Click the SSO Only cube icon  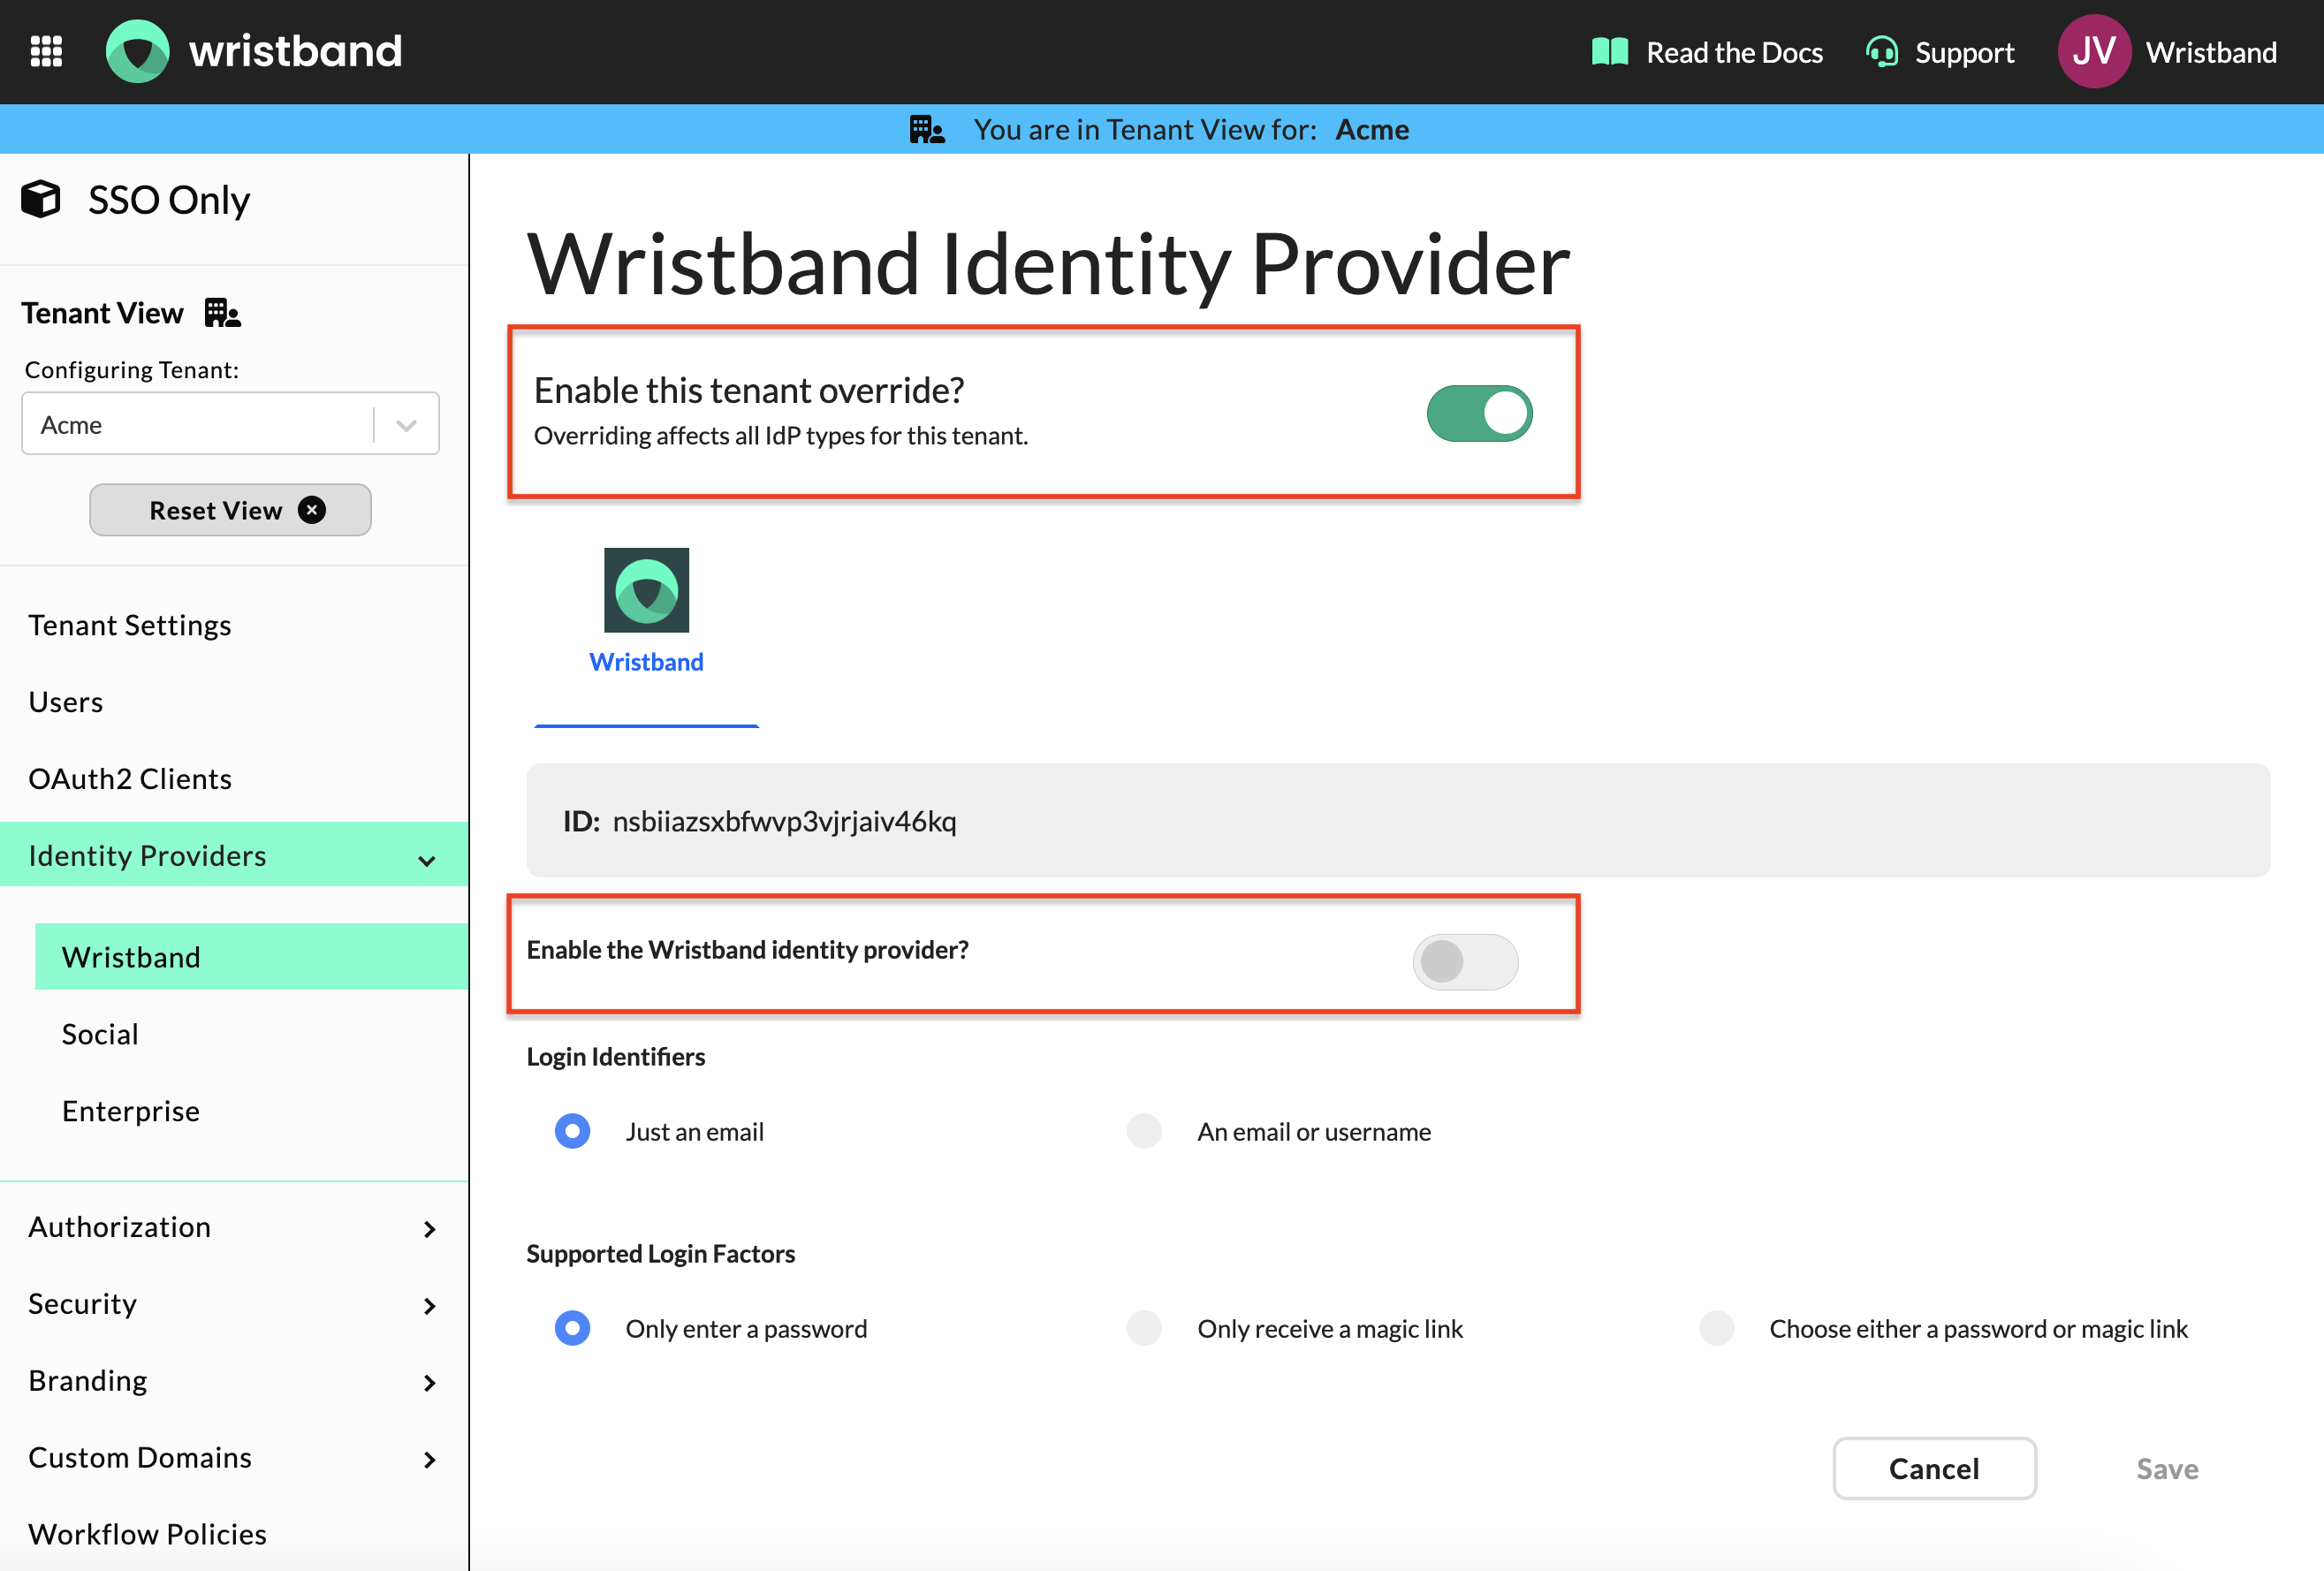pos(41,199)
